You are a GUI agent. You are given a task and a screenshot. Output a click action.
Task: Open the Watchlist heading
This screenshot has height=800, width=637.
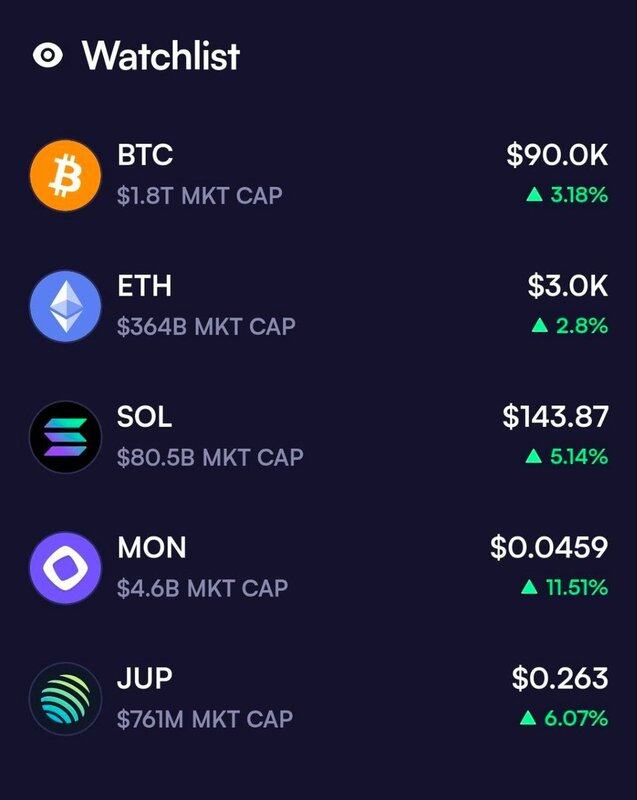(x=160, y=56)
